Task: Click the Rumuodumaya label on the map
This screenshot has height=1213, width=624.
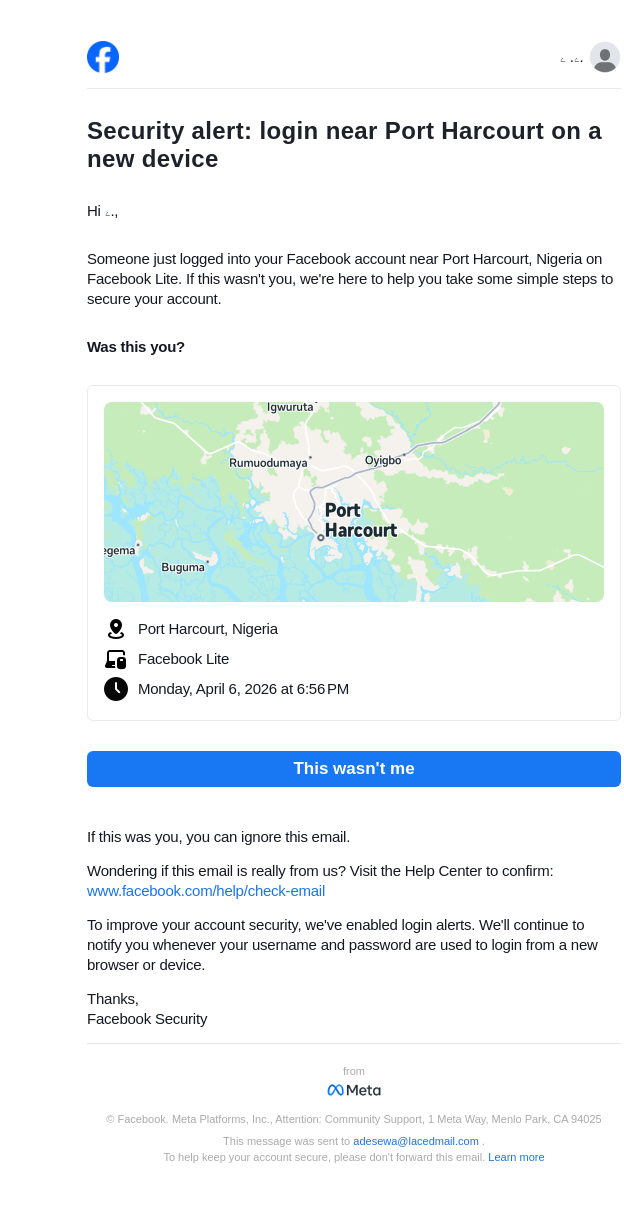Action: click(268, 463)
